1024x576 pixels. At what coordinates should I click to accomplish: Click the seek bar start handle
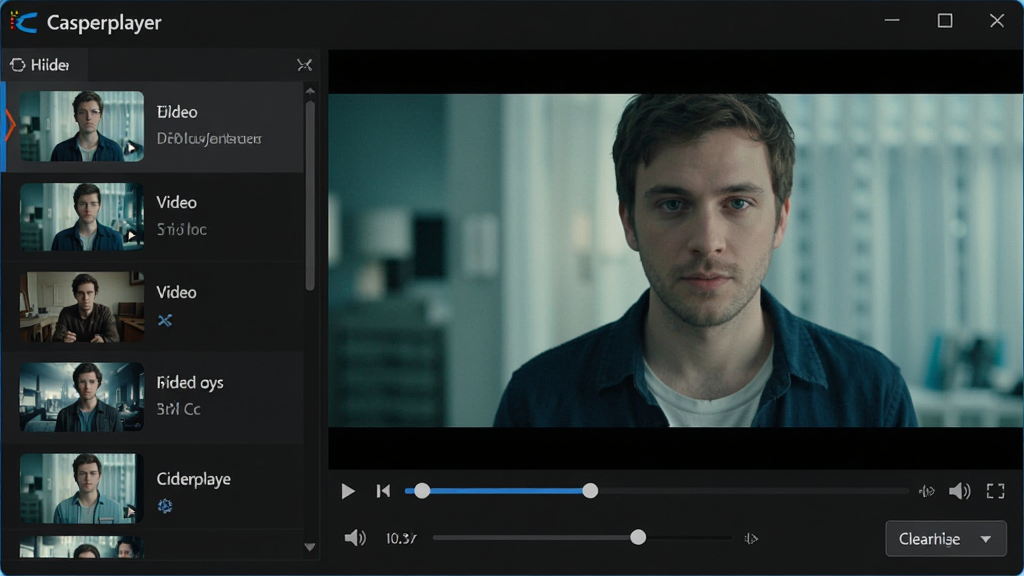(422, 491)
